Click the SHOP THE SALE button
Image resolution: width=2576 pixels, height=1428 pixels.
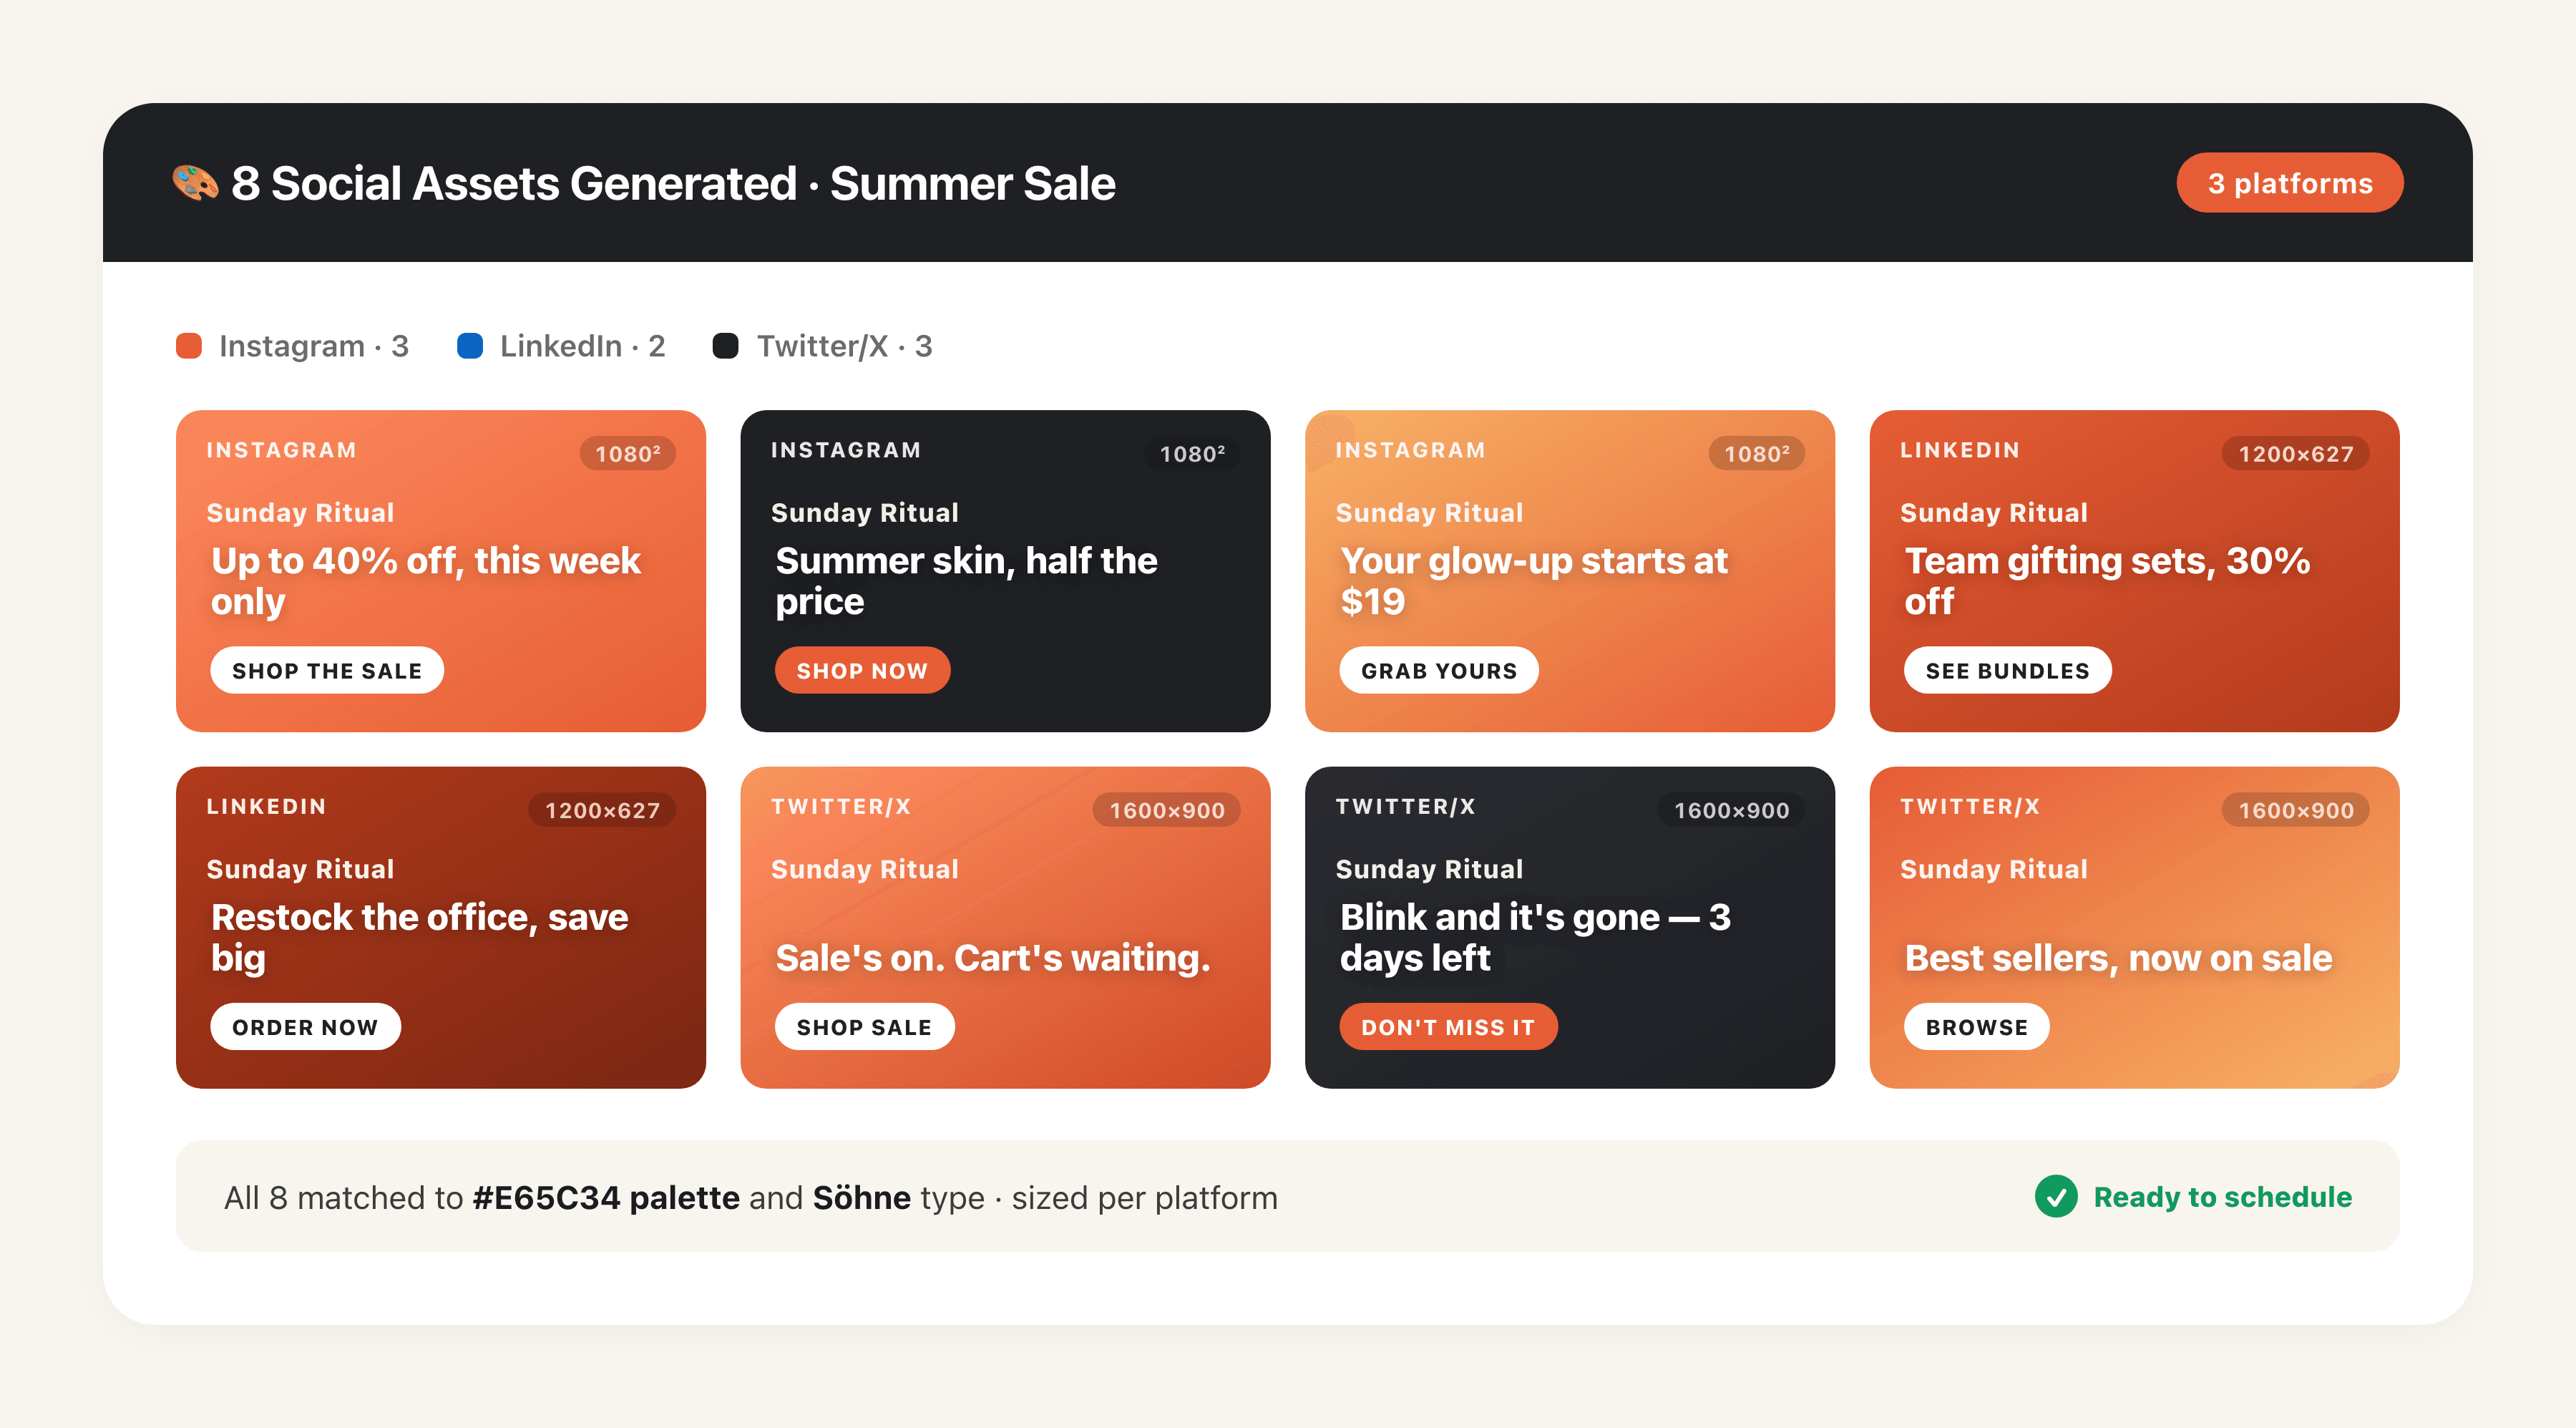(327, 670)
